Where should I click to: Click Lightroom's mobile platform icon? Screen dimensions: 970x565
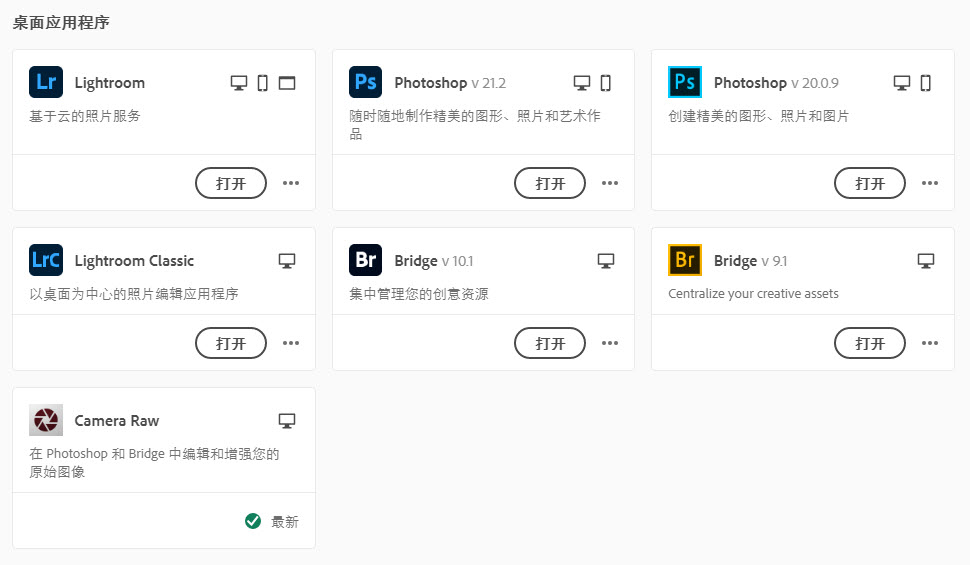[x=263, y=83]
